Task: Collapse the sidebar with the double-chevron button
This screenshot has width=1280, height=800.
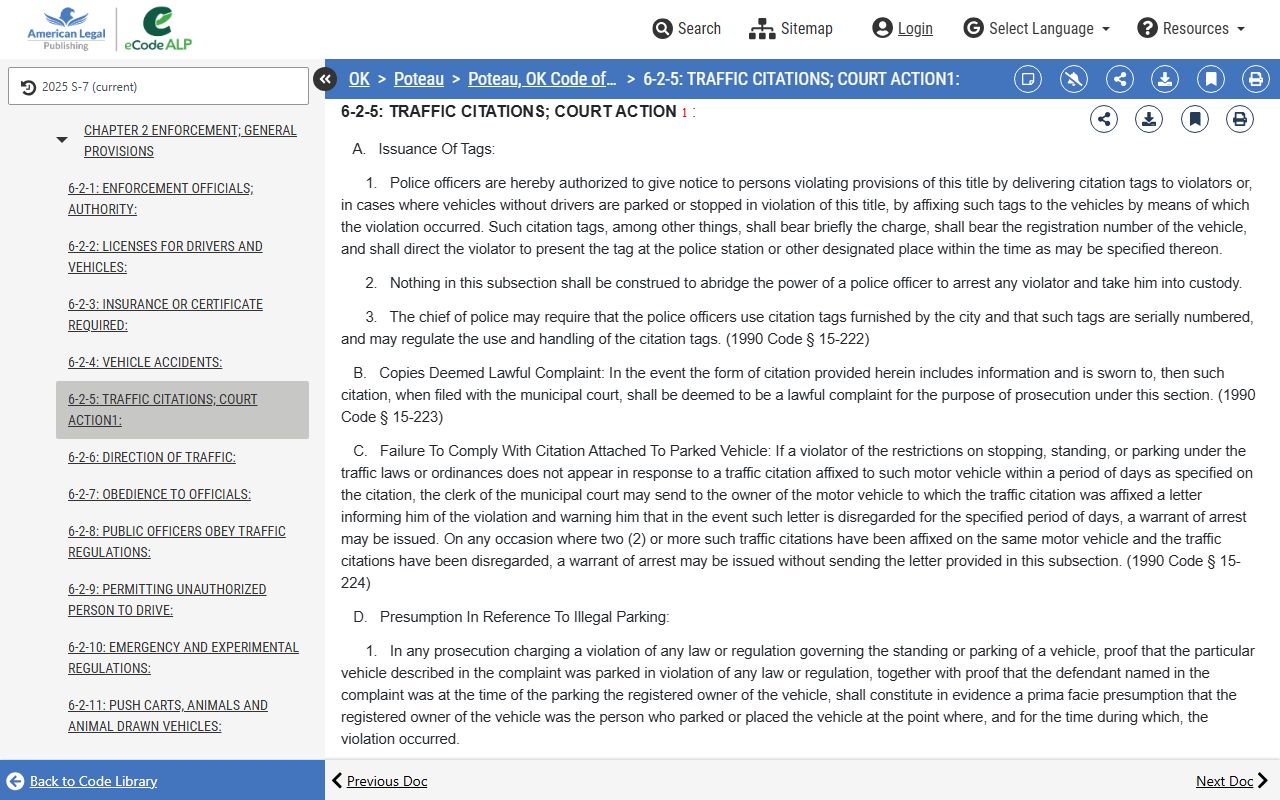Action: (x=325, y=79)
